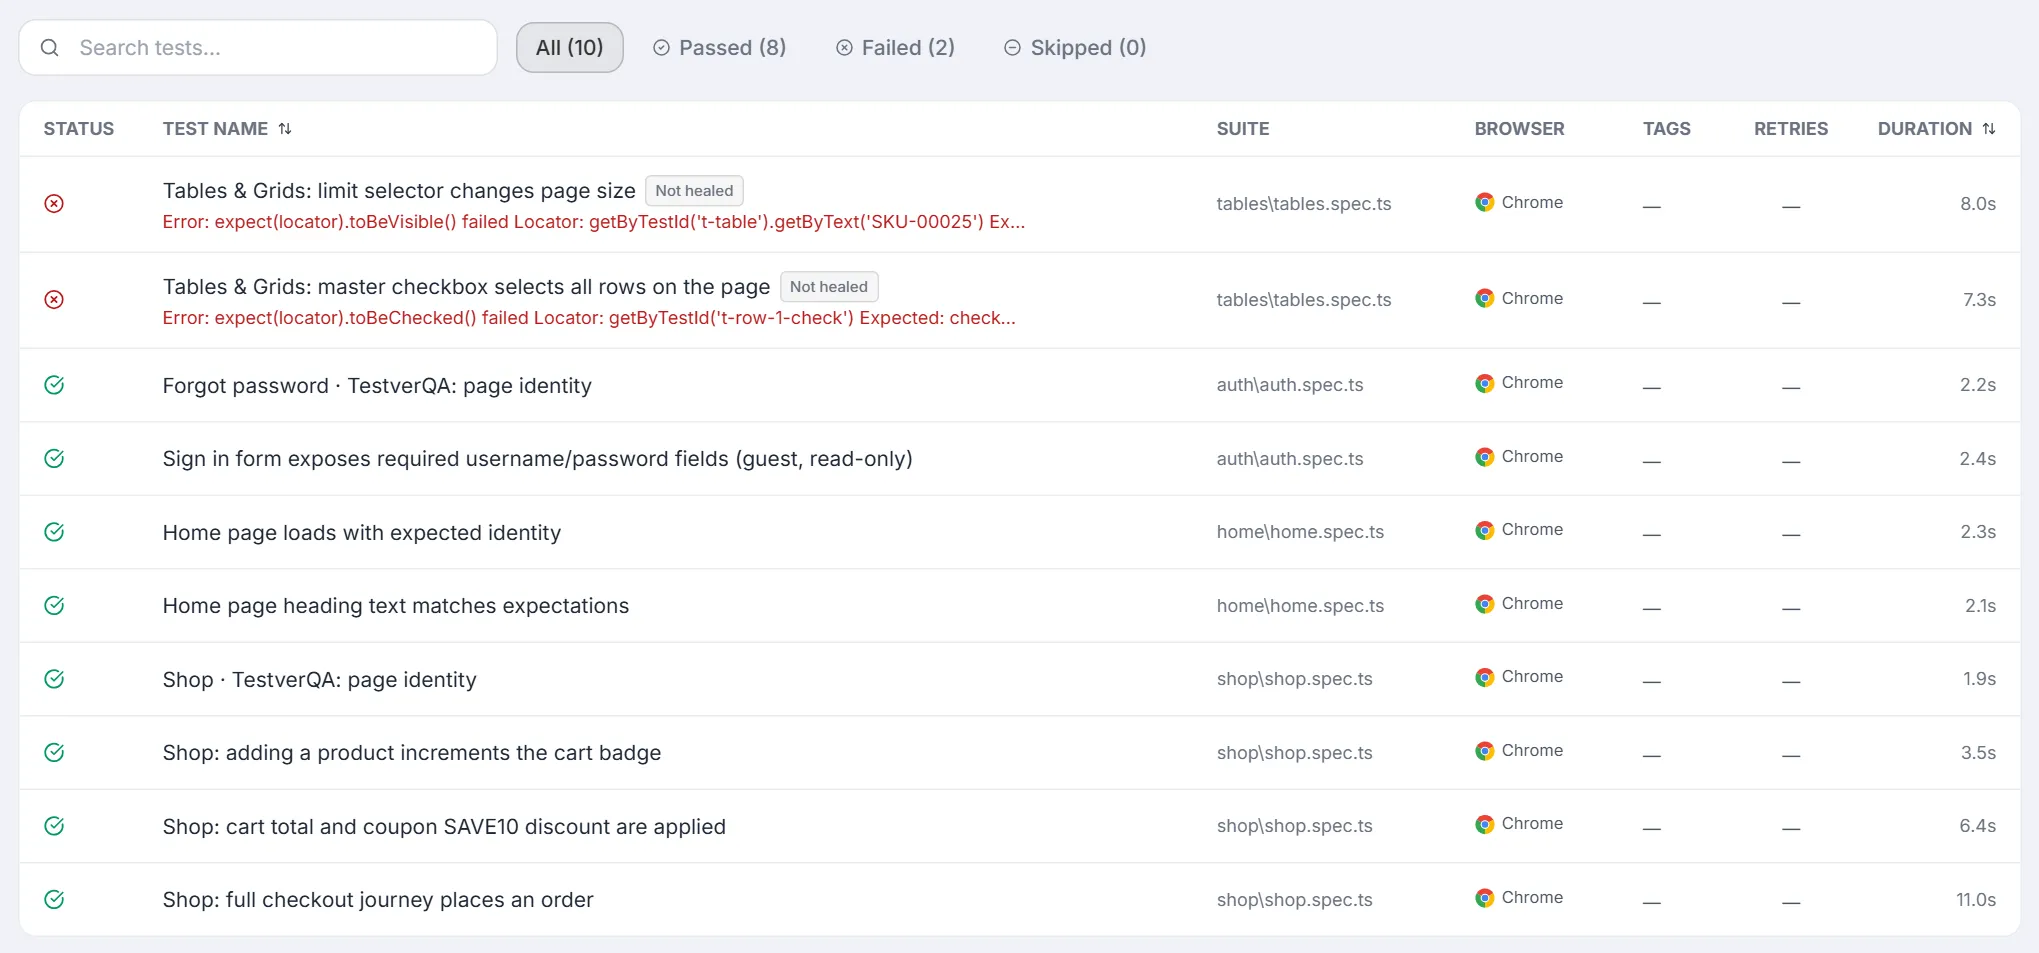This screenshot has height=953, width=2039.
Task: Open Shop · TestverQA: page identity test
Action: (x=320, y=680)
